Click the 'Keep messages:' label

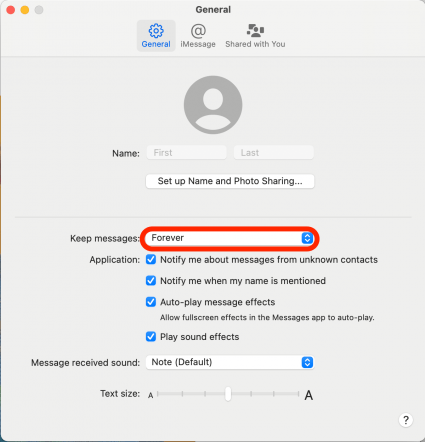(x=105, y=239)
